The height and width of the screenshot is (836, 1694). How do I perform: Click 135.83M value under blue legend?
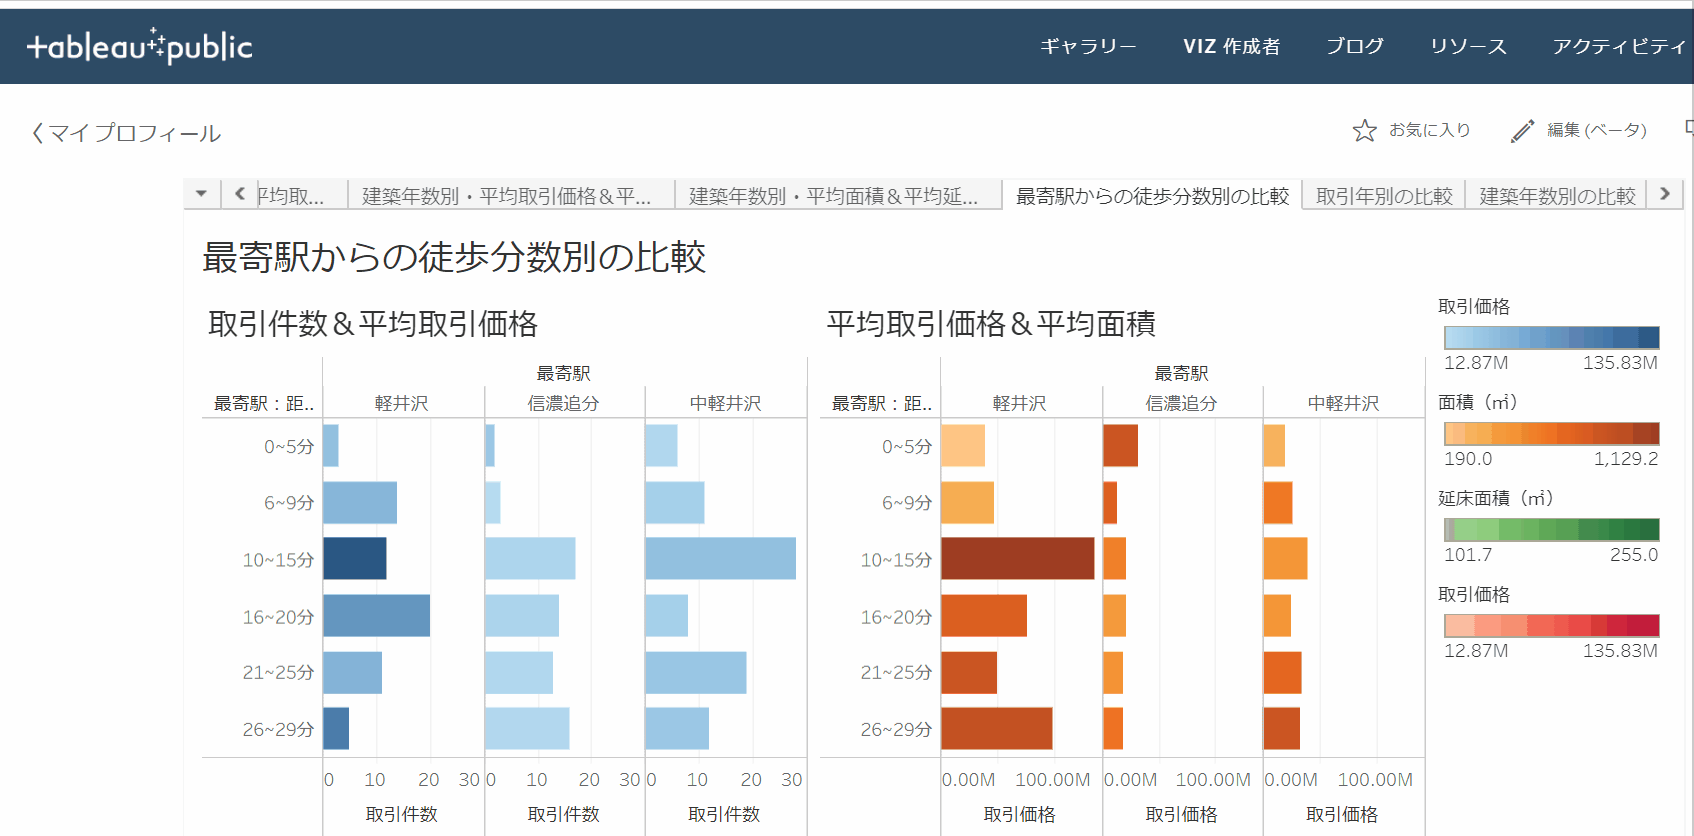coord(1620,363)
